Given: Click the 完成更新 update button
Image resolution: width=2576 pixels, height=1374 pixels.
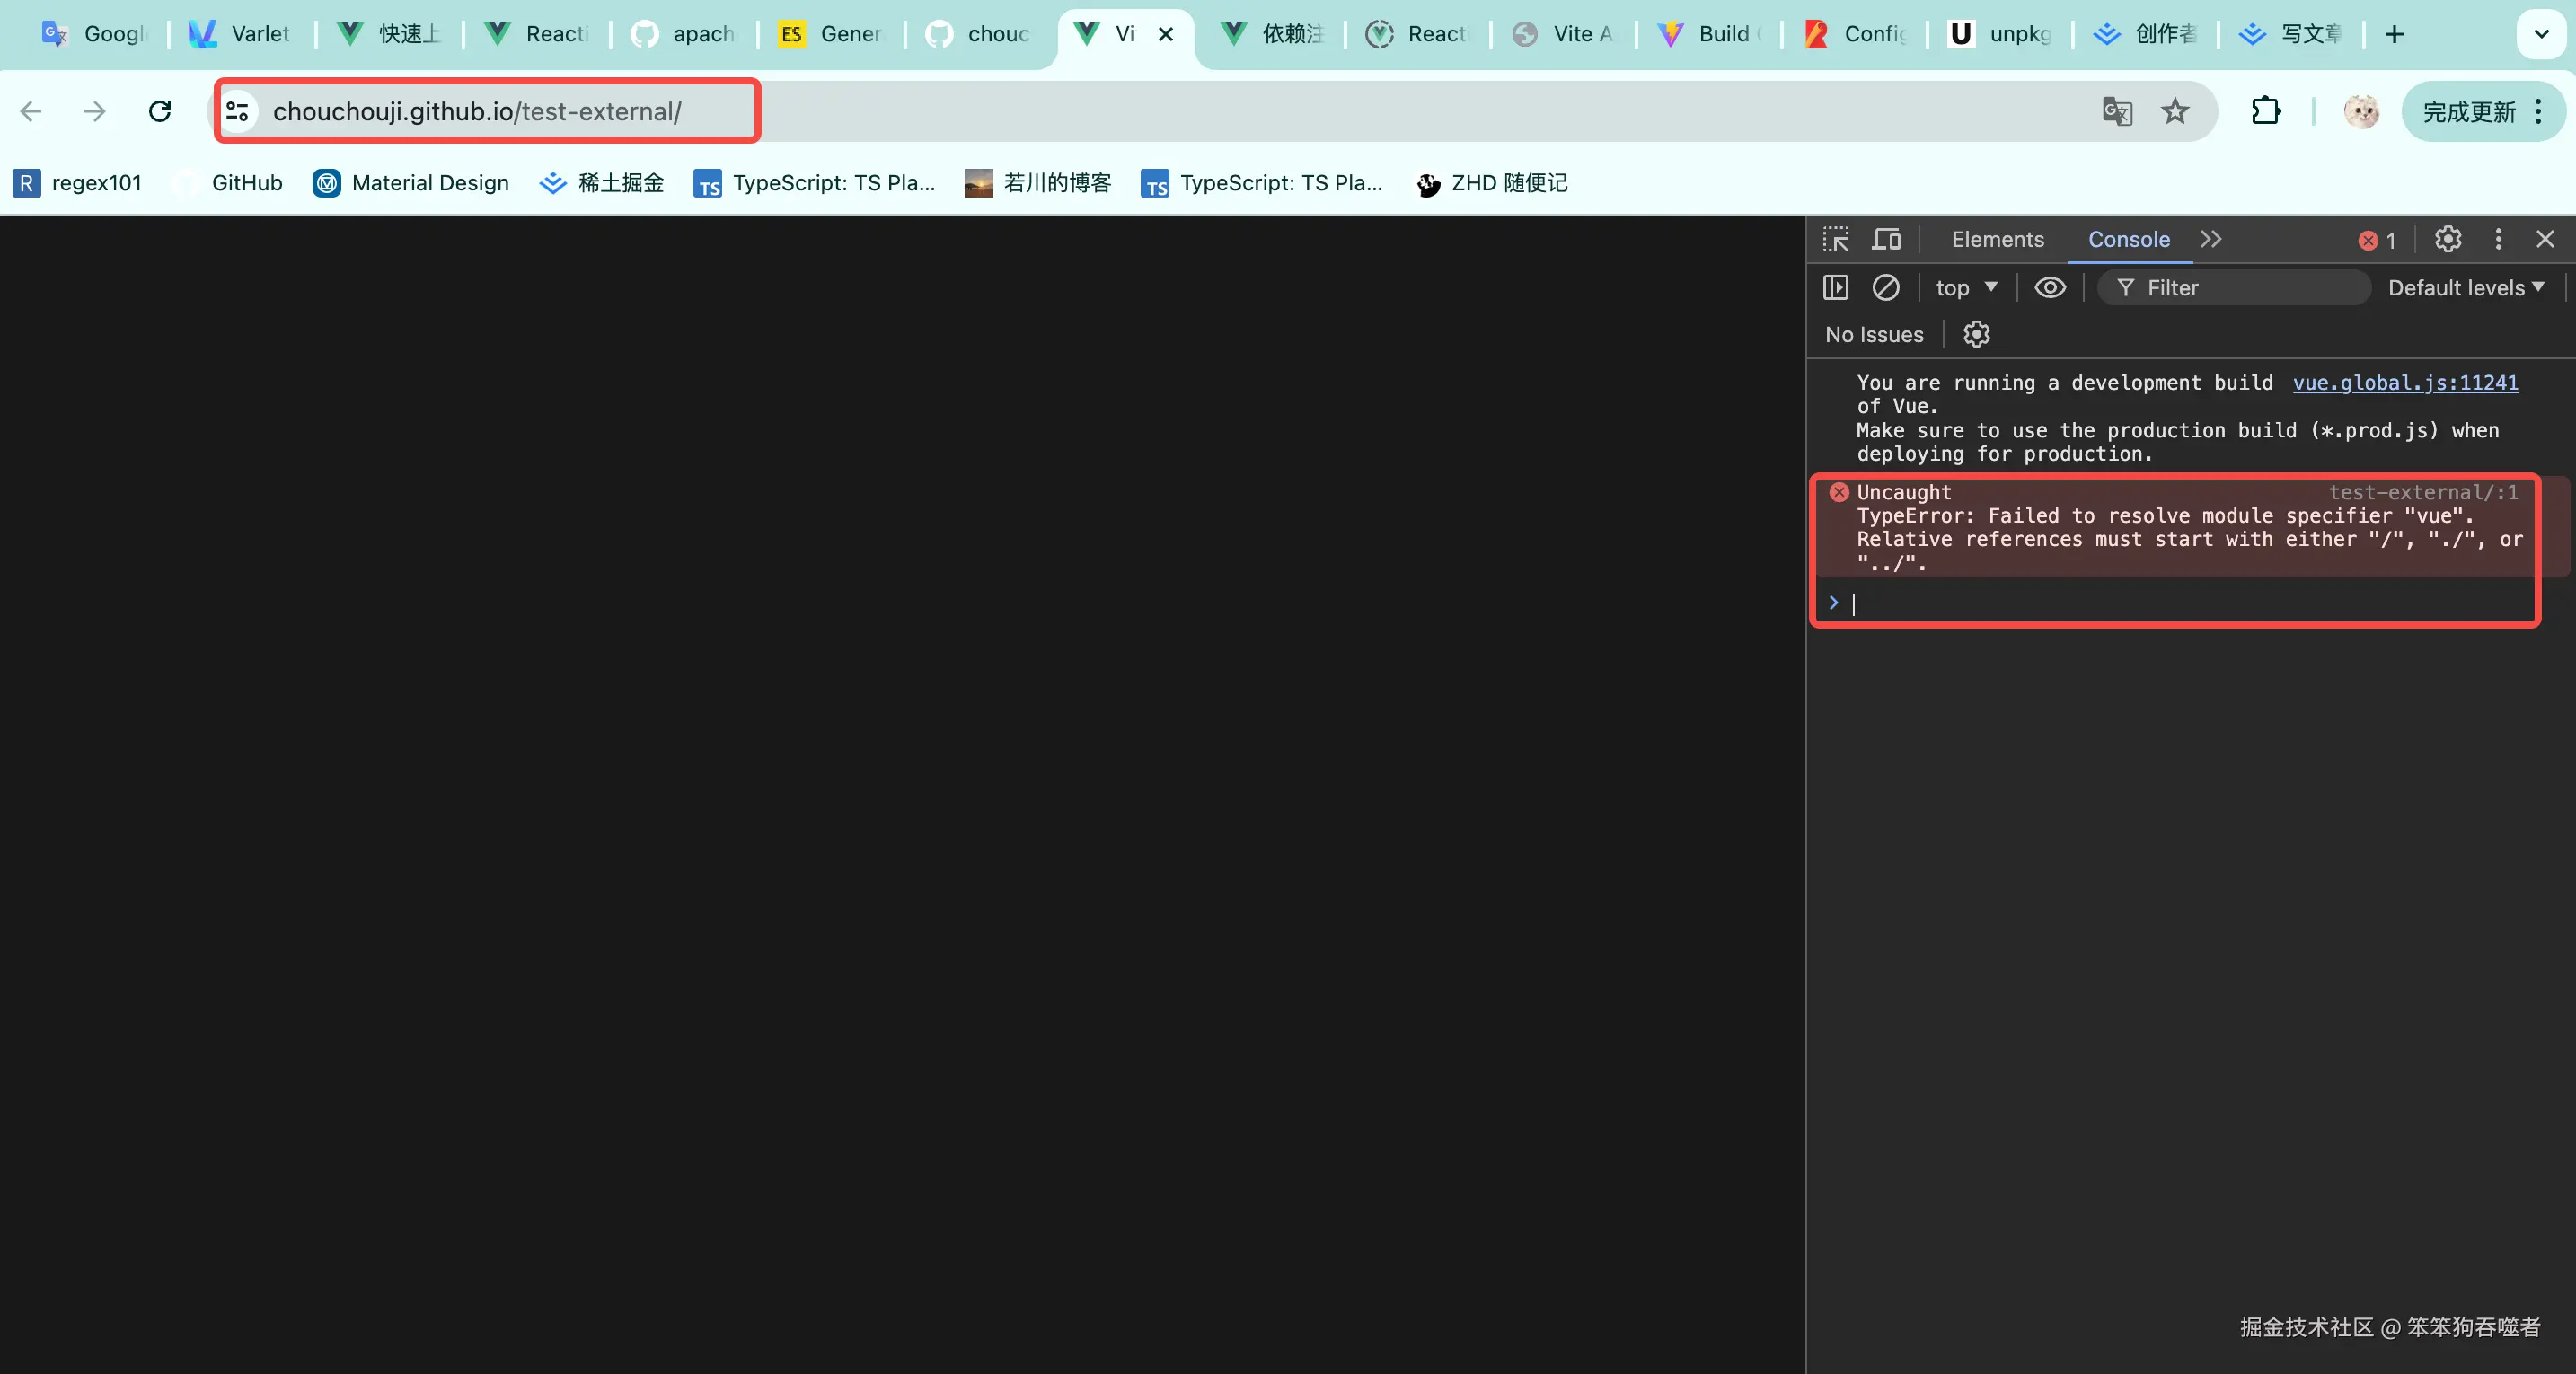Looking at the screenshot, I should pyautogui.click(x=2468, y=111).
